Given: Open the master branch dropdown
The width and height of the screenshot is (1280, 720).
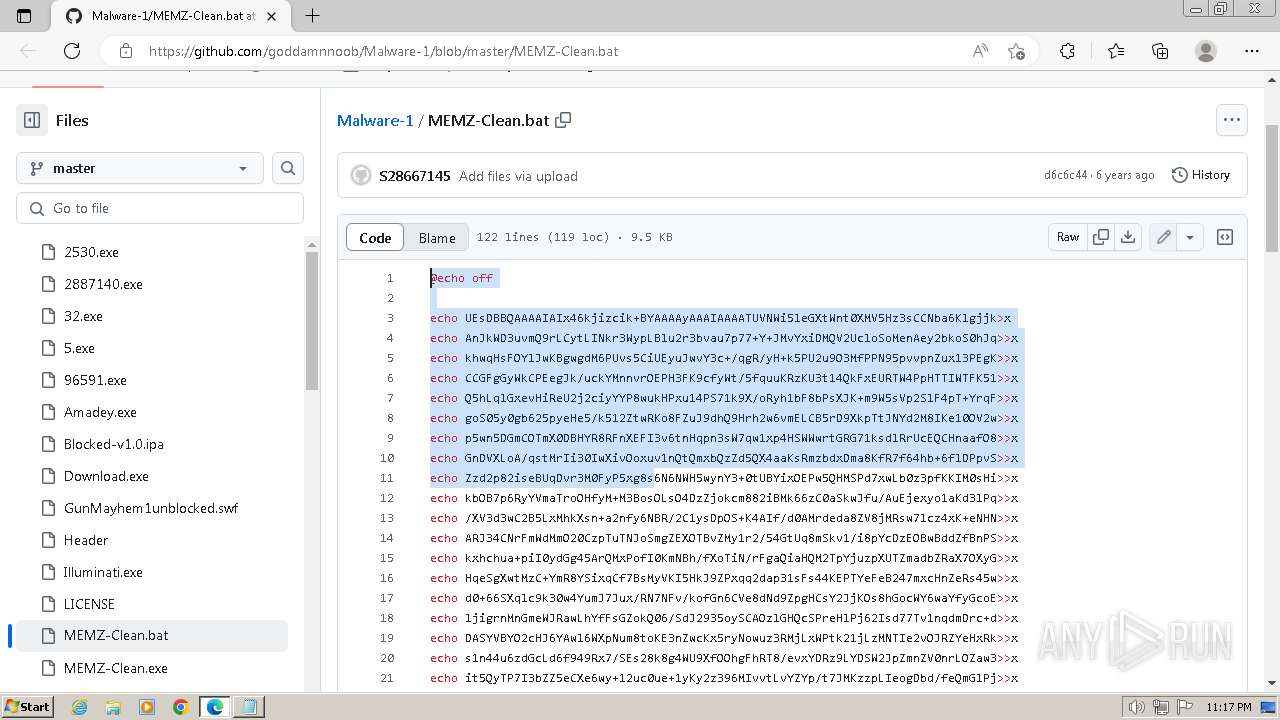Looking at the screenshot, I should tap(140, 168).
